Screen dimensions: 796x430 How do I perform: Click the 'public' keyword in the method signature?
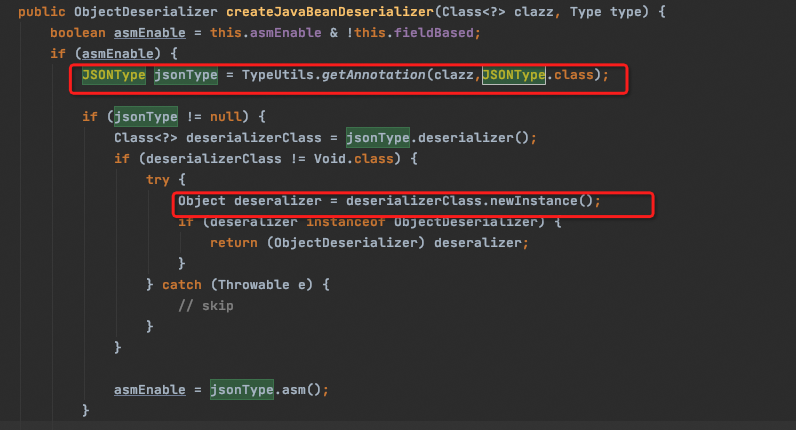click(42, 12)
